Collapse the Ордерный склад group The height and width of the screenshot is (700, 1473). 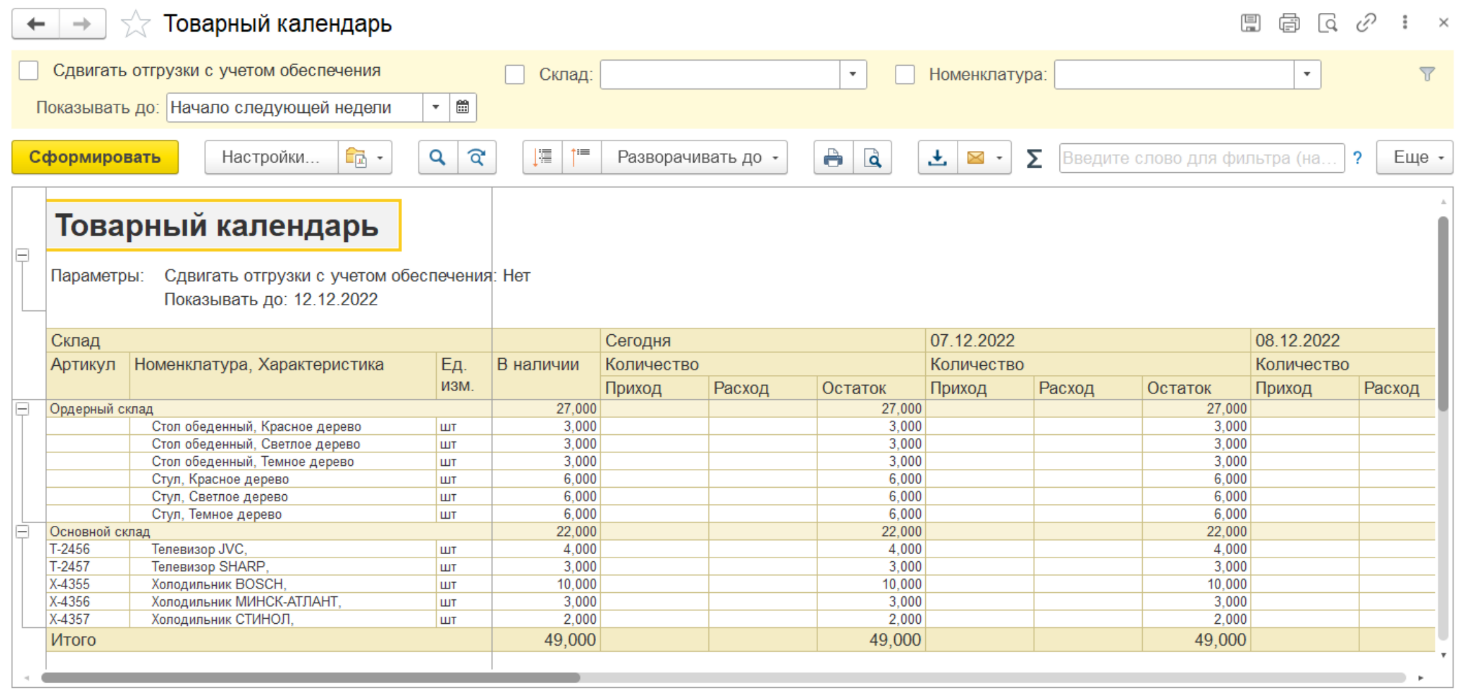(x=22, y=408)
